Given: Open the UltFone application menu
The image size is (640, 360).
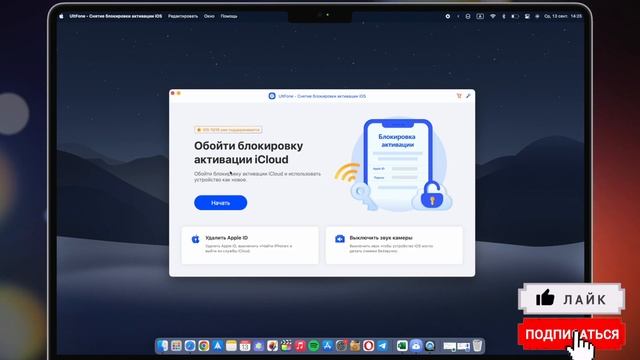Looking at the screenshot, I should point(116,16).
